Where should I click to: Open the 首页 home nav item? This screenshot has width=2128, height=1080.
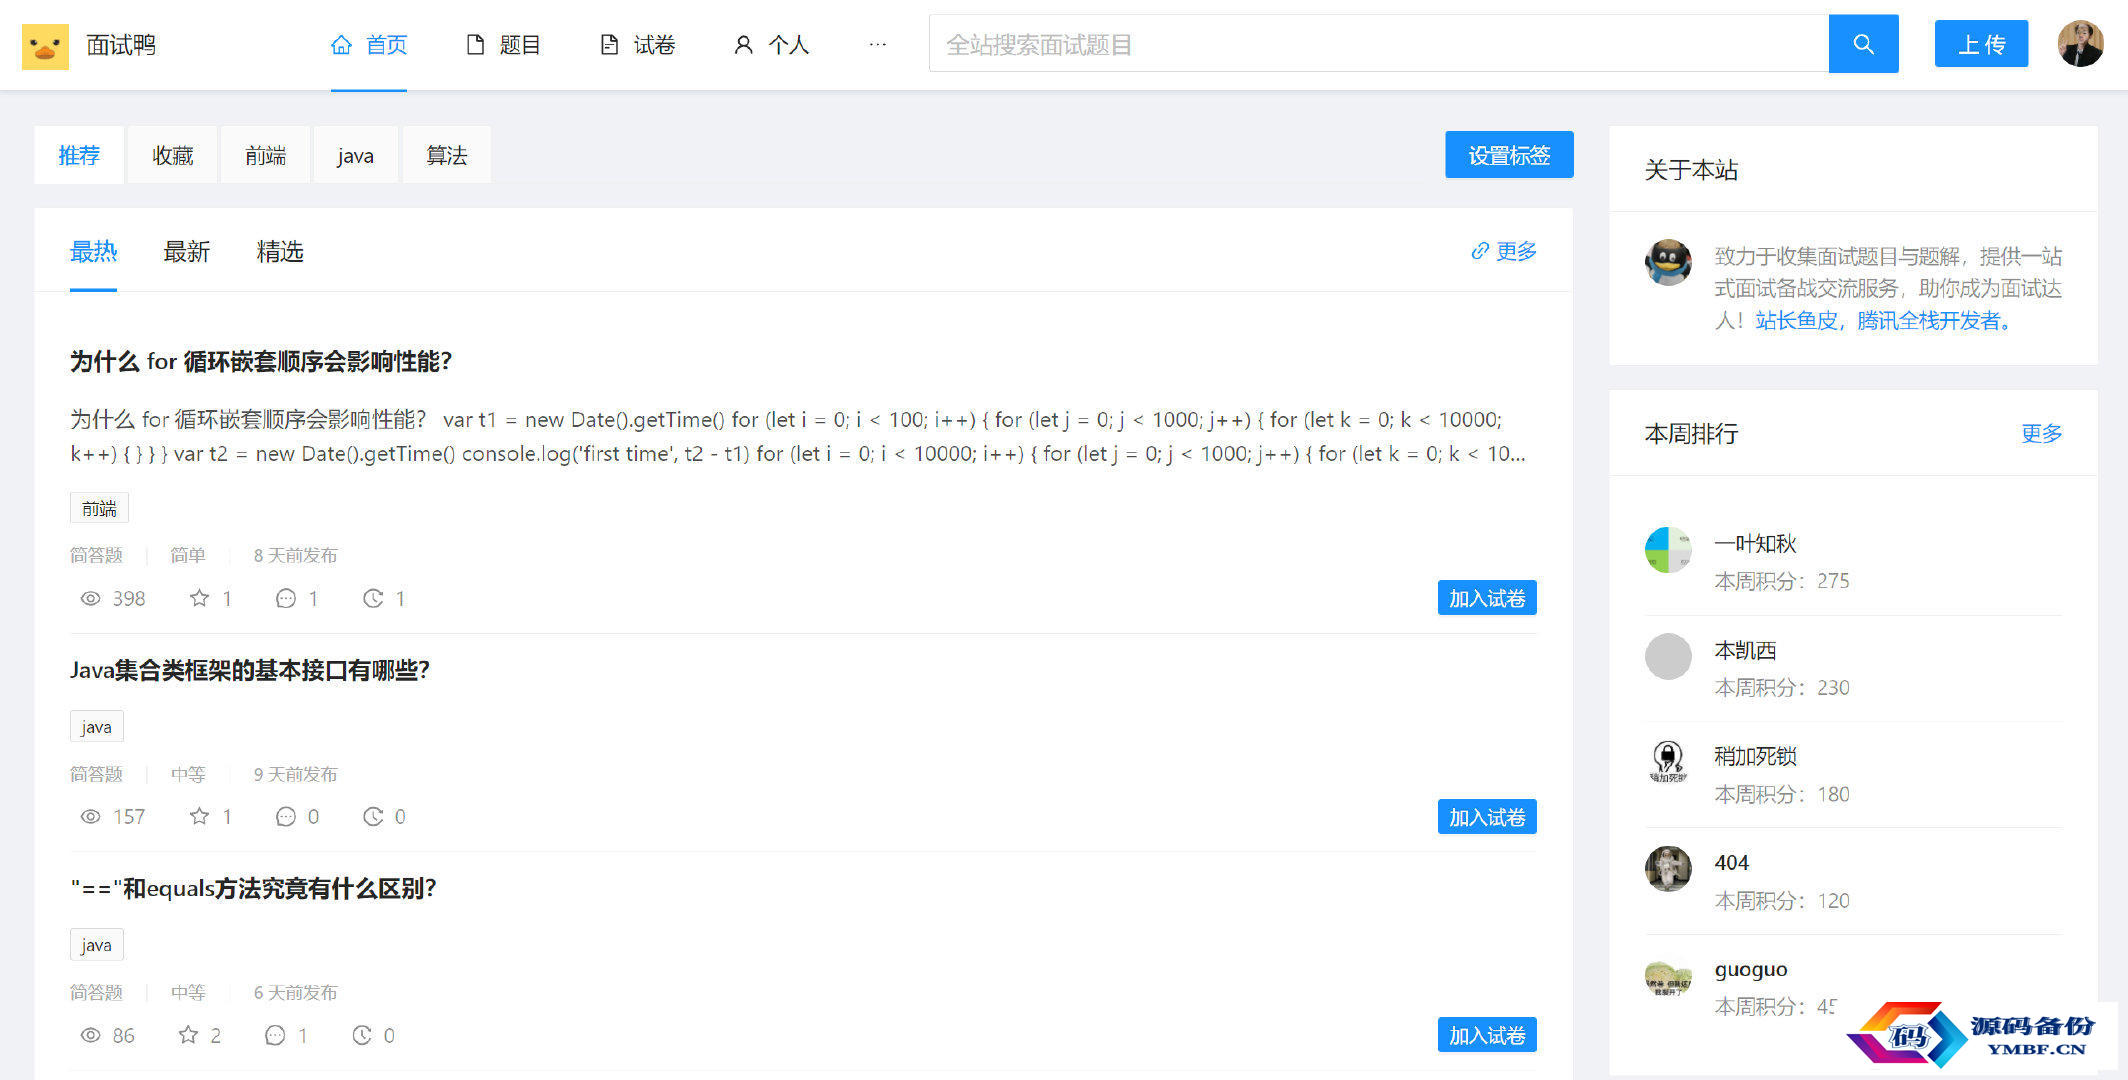pos(369,45)
